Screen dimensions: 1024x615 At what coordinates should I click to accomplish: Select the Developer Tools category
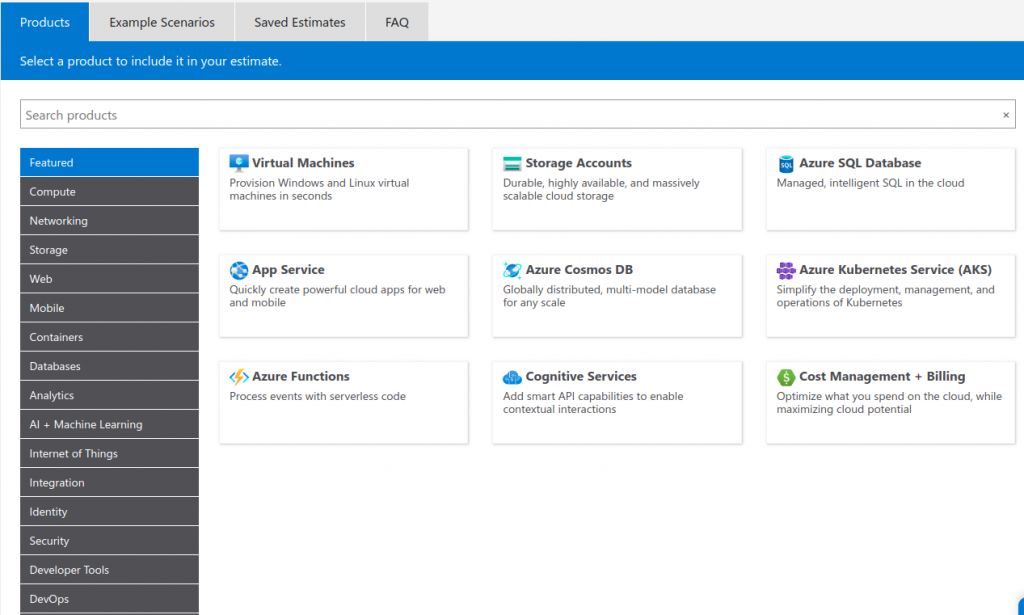109,570
